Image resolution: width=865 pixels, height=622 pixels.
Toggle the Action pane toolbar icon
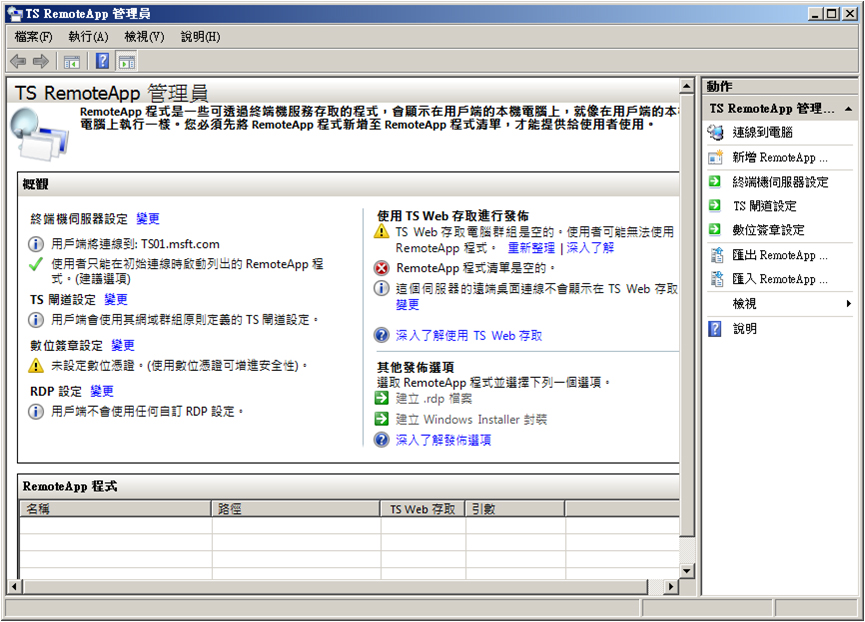[127, 62]
